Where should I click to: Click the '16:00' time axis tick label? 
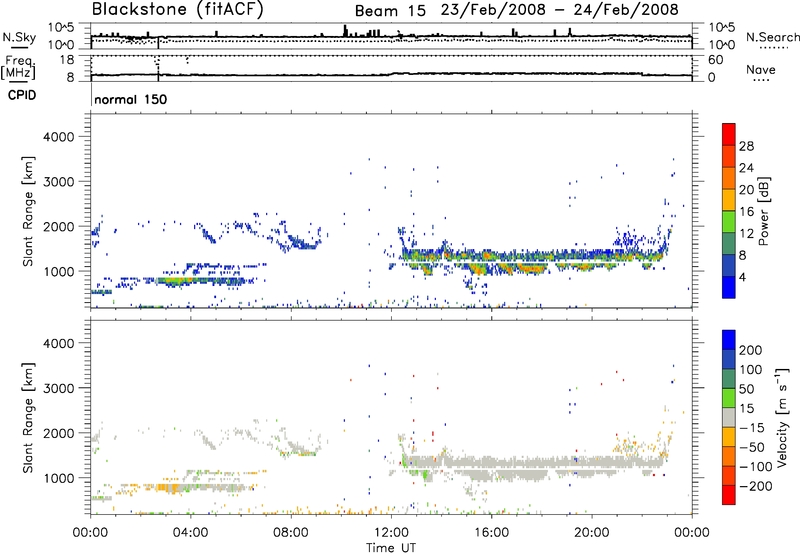[491, 533]
